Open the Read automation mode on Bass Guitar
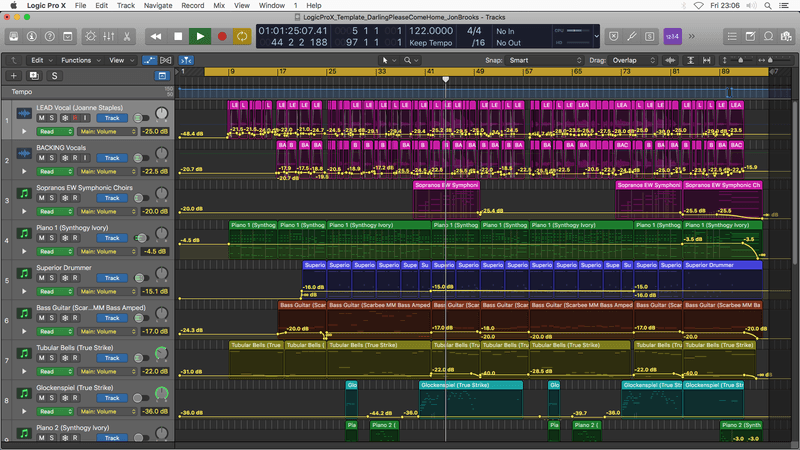Image resolution: width=800 pixels, height=450 pixels. coord(55,331)
